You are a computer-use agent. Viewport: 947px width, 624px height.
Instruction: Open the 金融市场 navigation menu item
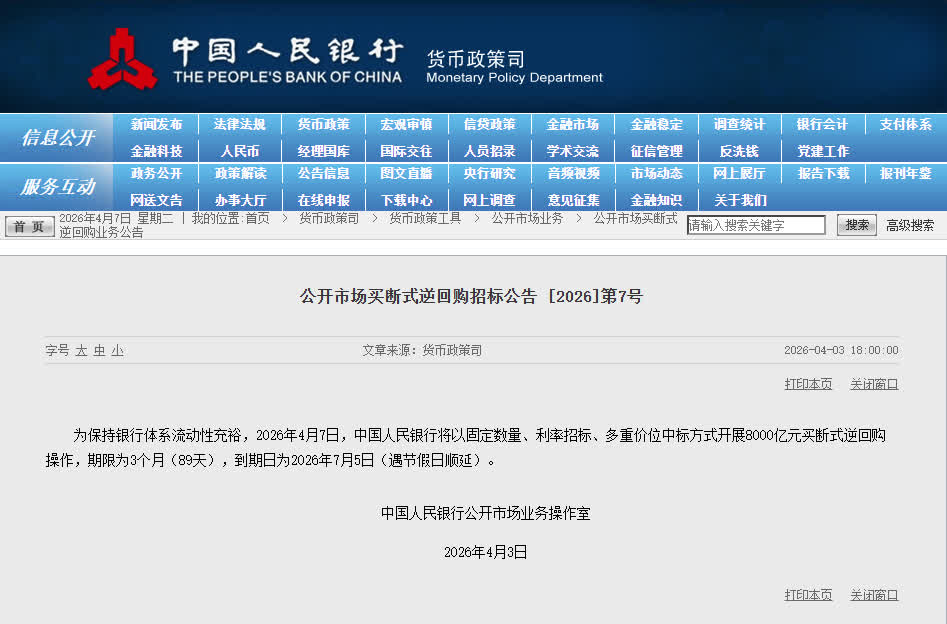572,124
